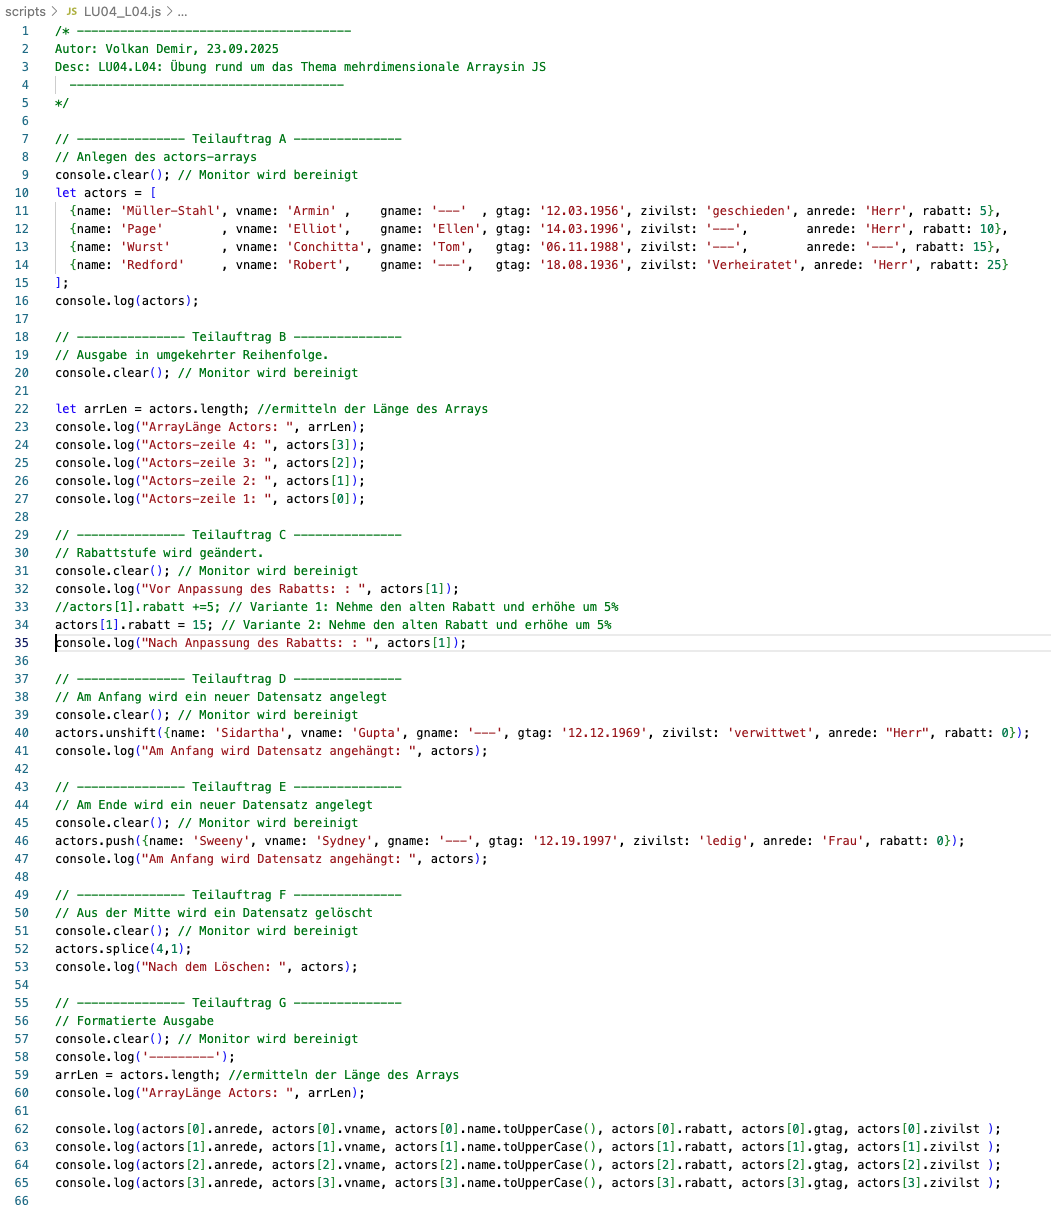The image size is (1051, 1205).
Task: Click the 'Wurst' name string
Action: 145,247
